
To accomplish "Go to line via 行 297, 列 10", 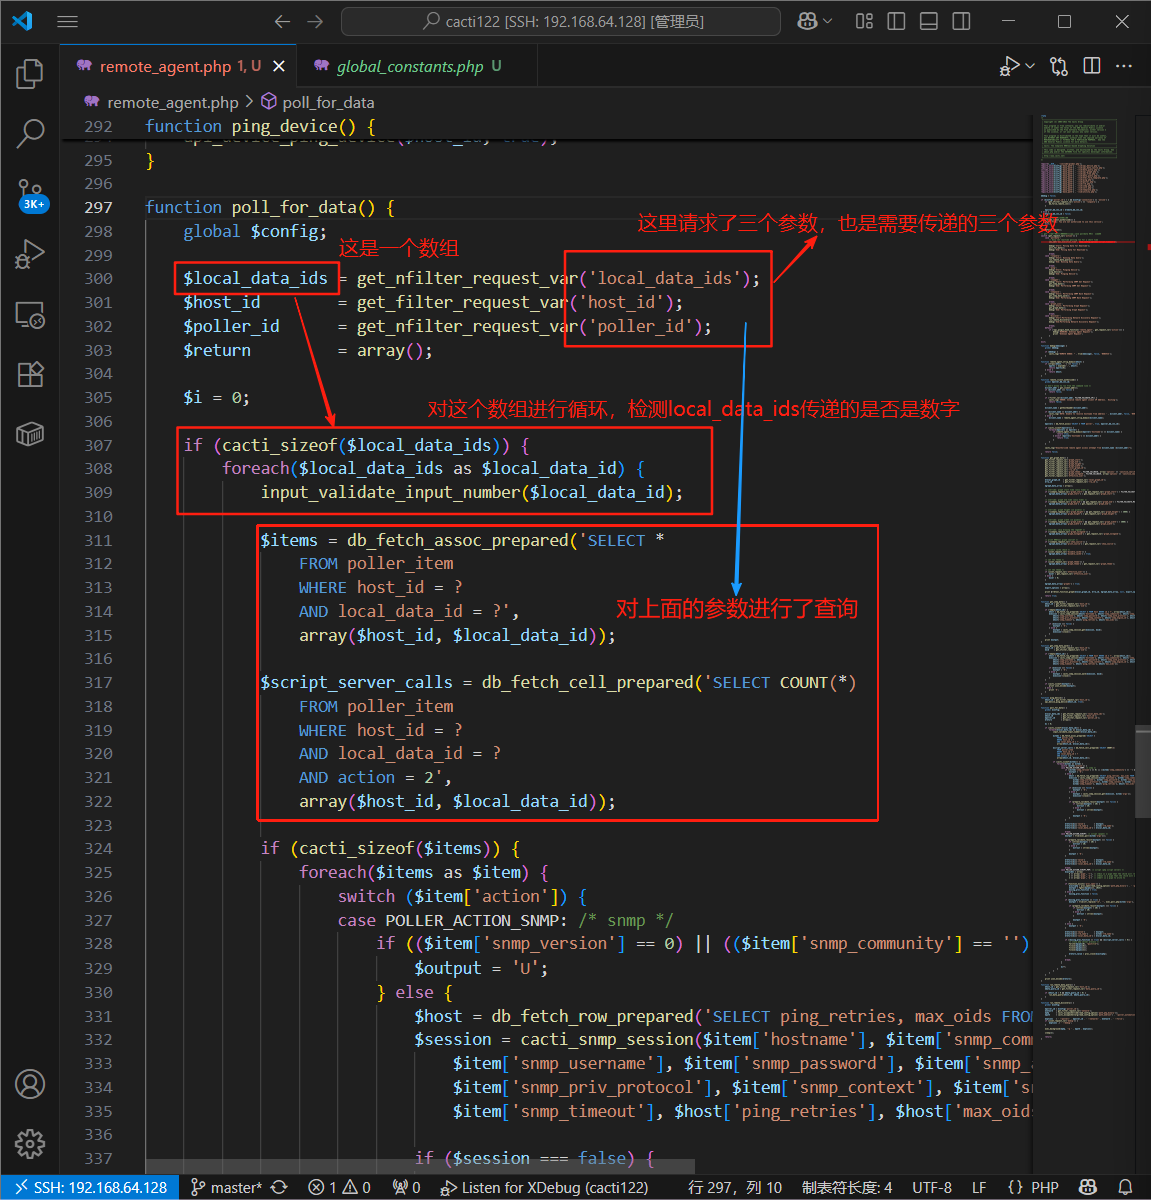I will click(735, 1187).
